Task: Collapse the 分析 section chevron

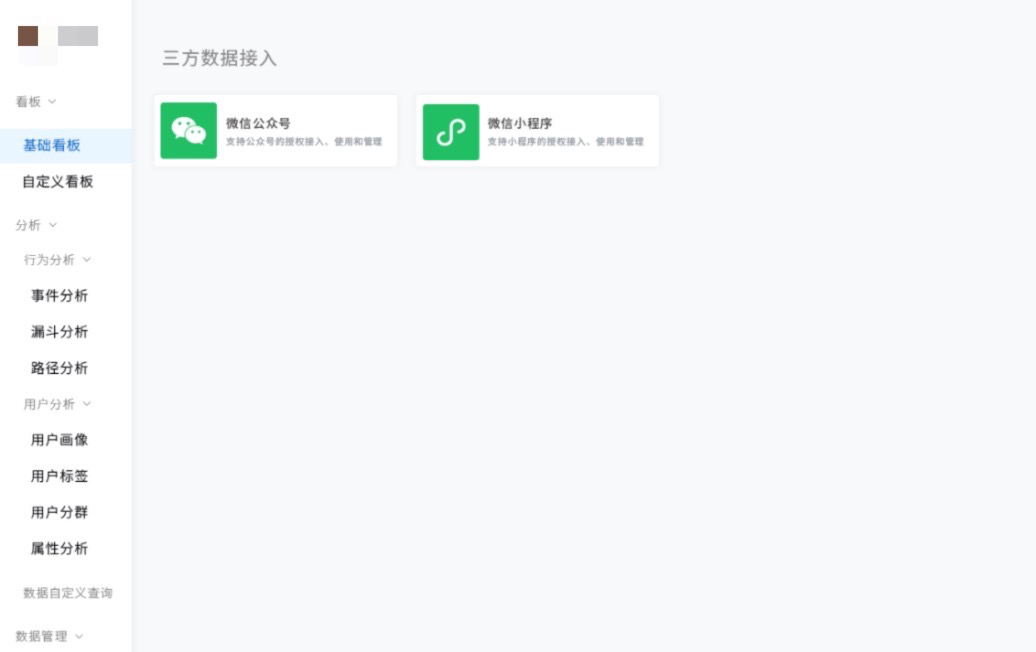Action: tap(53, 225)
